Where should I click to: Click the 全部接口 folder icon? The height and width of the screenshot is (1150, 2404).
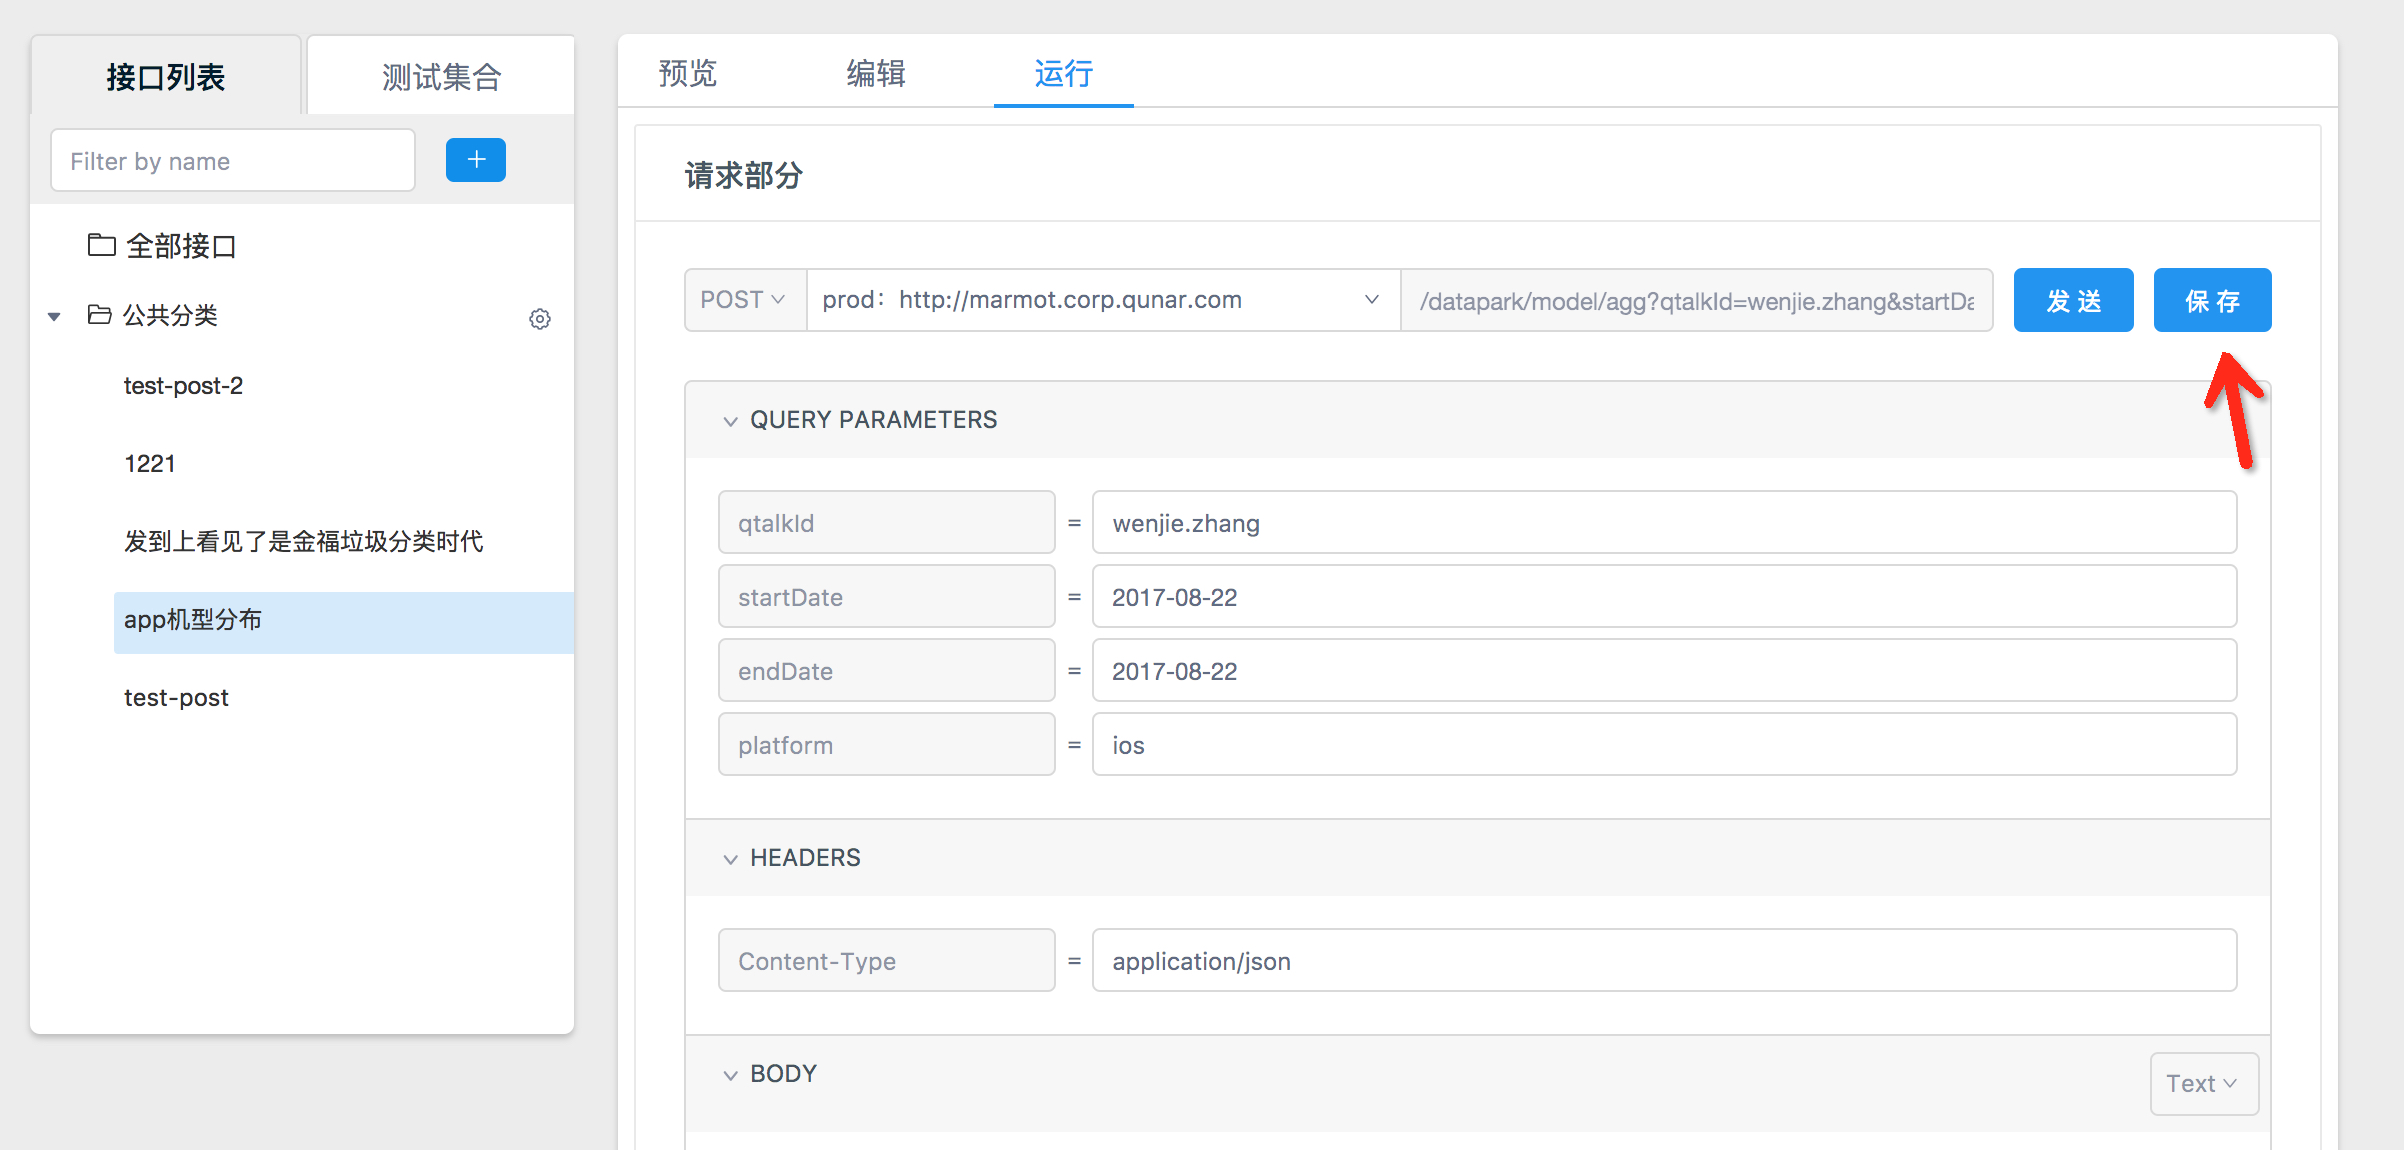click(101, 245)
